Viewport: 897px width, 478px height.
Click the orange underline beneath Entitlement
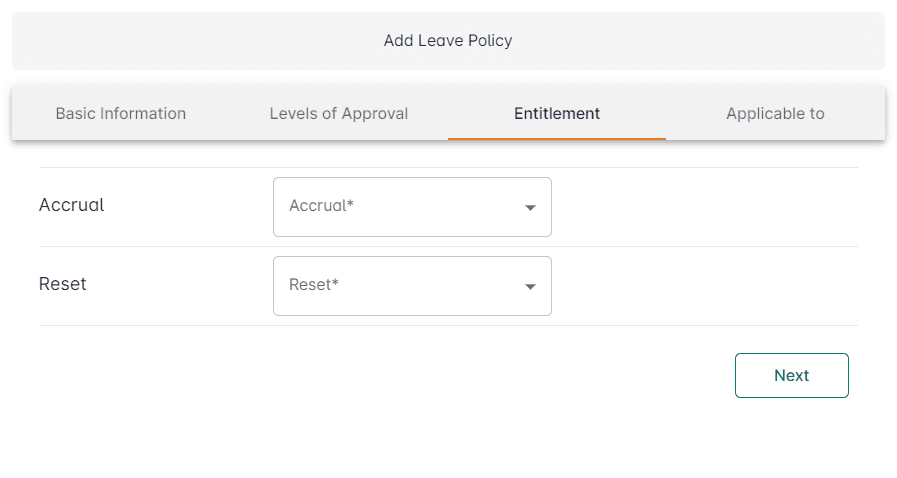point(557,138)
